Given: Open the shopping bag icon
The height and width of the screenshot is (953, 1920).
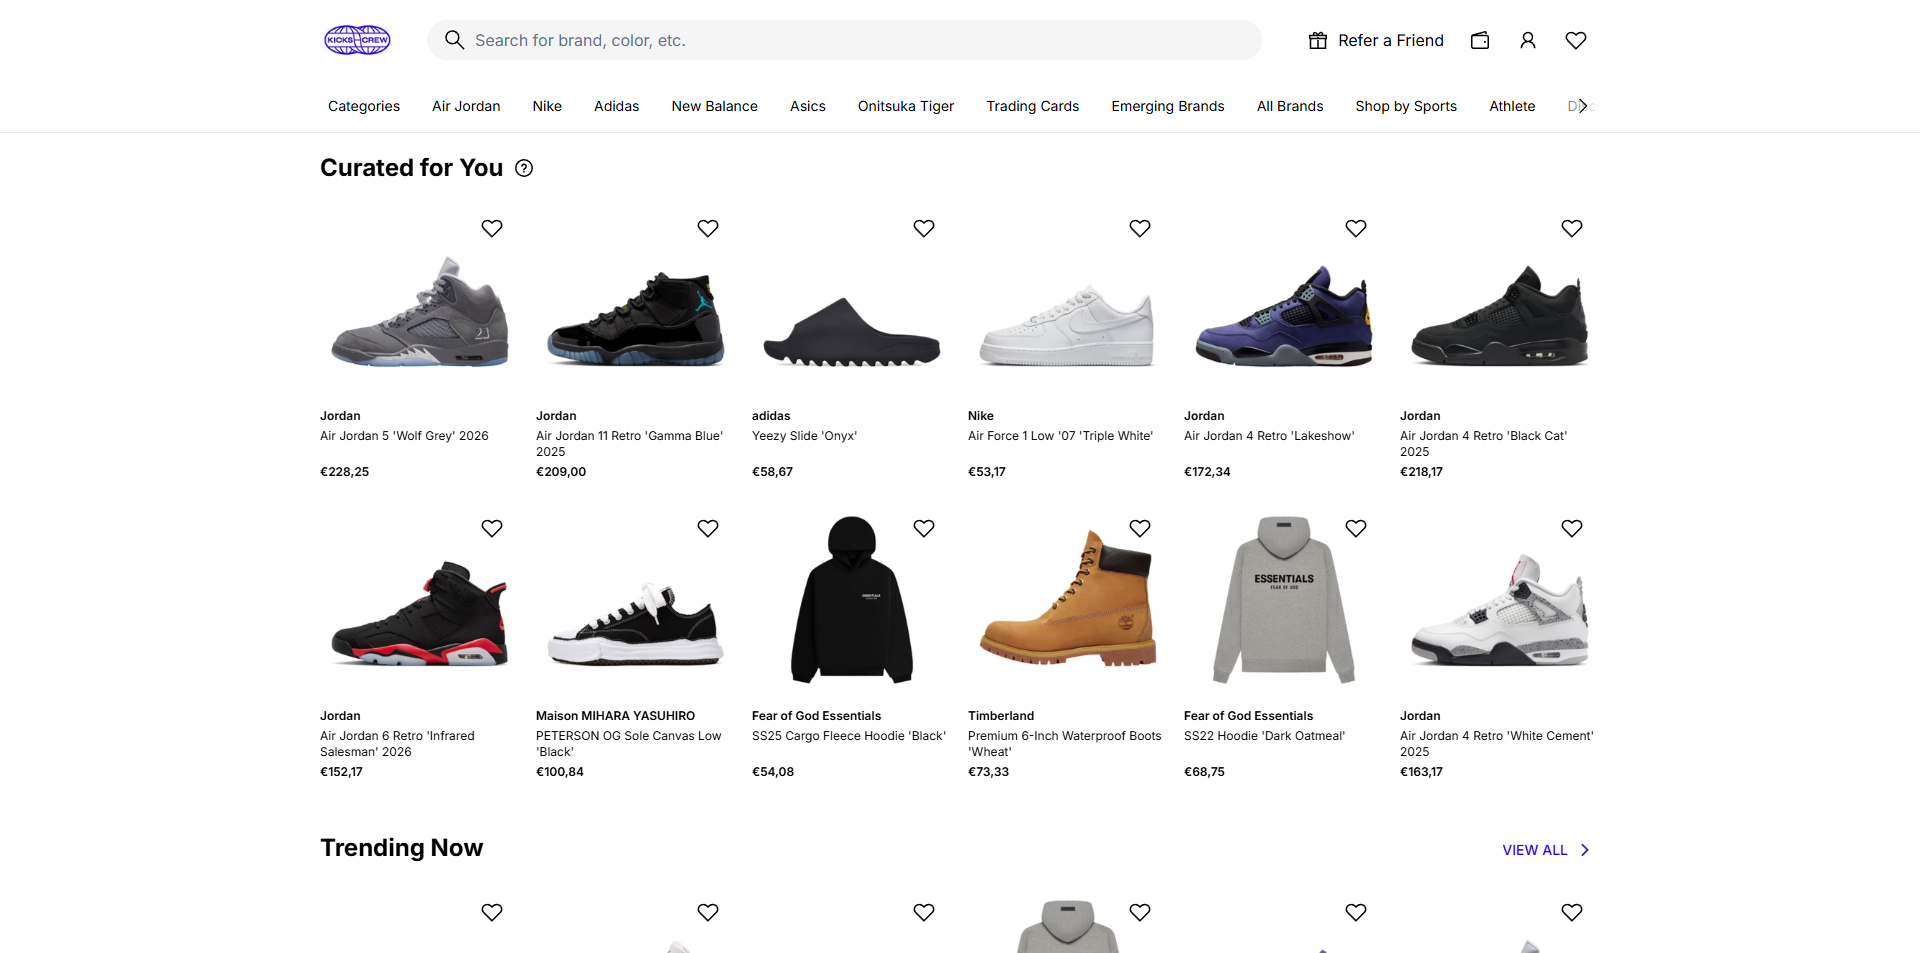Looking at the screenshot, I should 1480,40.
